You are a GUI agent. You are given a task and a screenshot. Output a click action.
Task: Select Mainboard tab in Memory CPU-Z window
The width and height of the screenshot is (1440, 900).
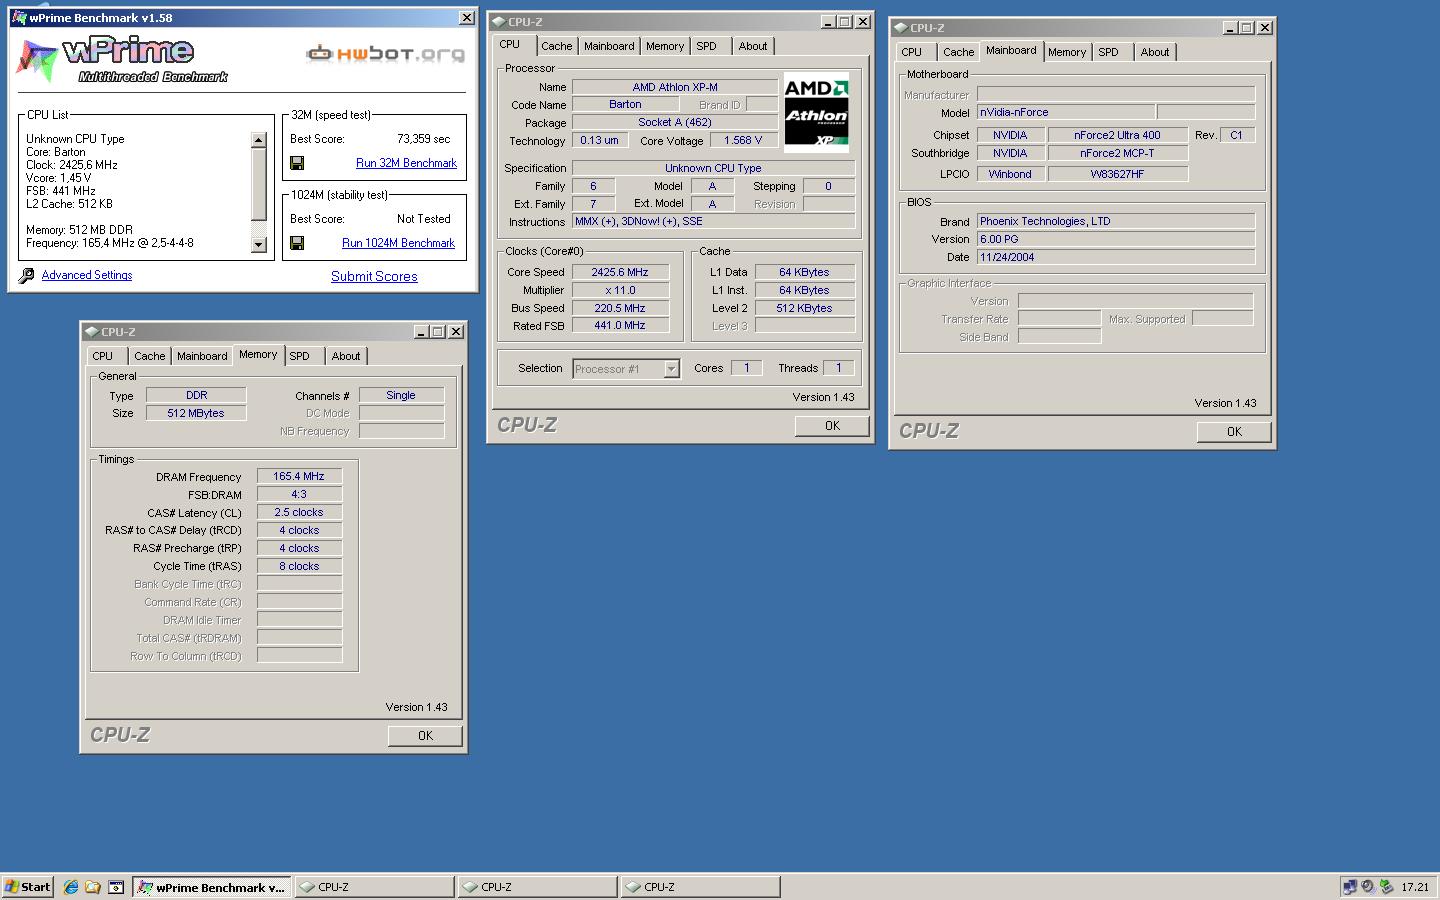pyautogui.click(x=202, y=356)
